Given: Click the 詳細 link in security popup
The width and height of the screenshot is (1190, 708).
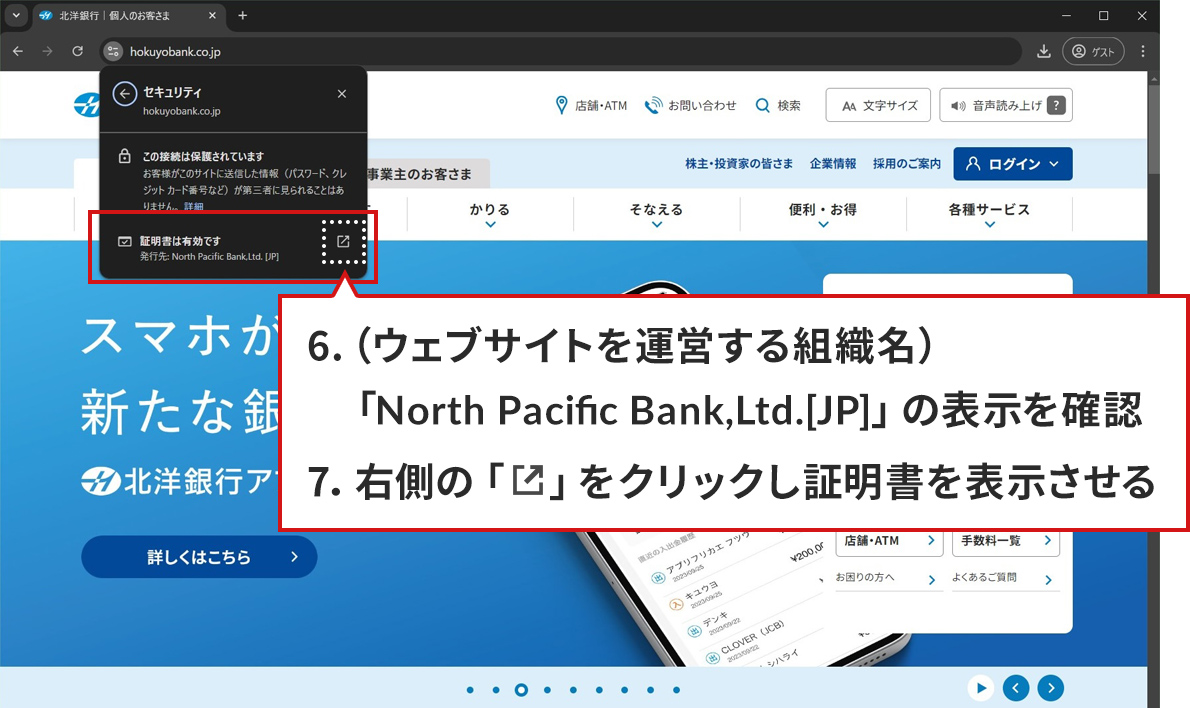Looking at the screenshot, I should point(194,206).
